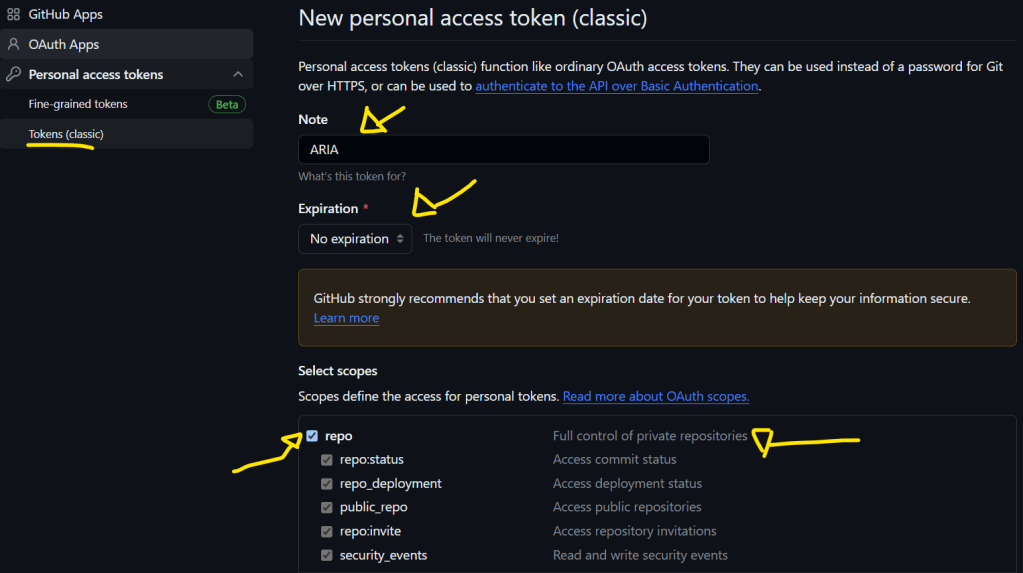Viewport: 1023px width, 573px height.
Task: Toggle the repo scope checkbox
Action: pos(312,436)
